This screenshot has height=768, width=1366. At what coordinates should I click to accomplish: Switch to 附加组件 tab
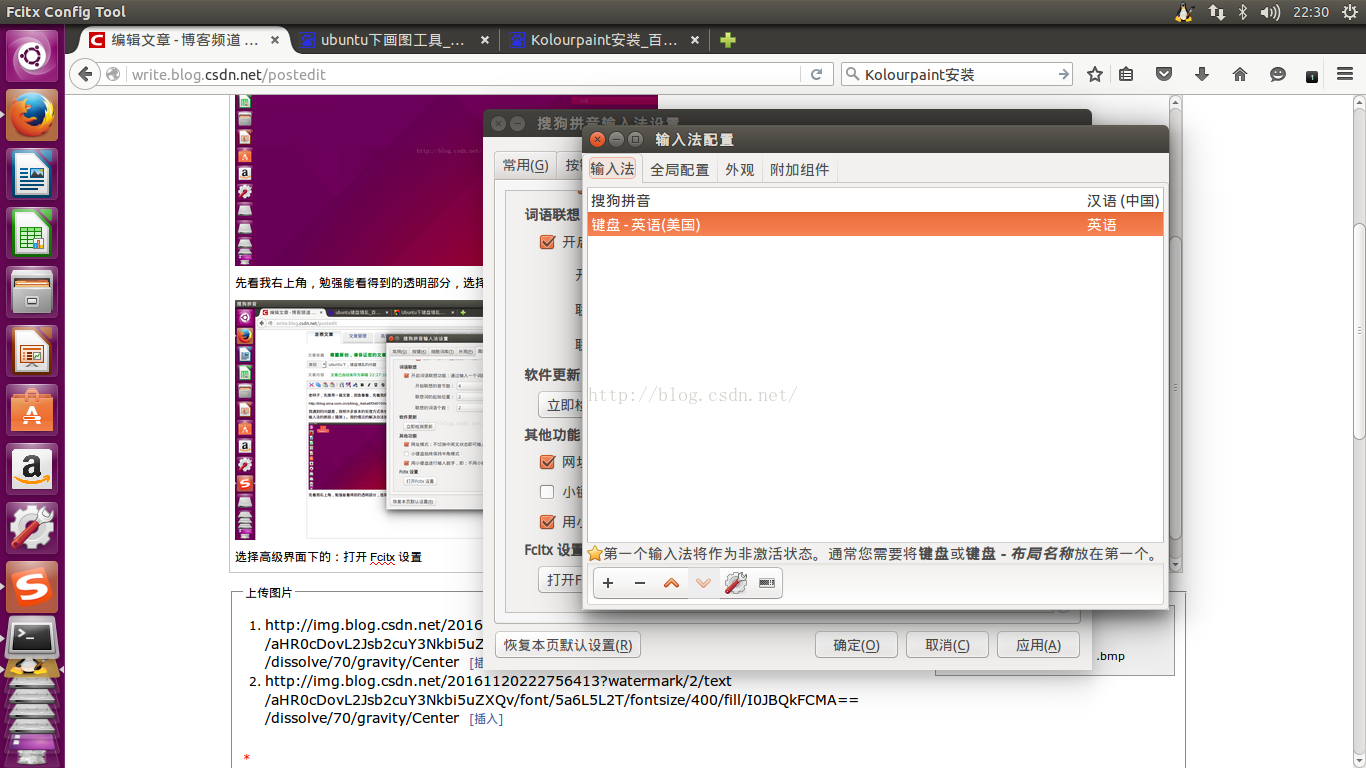799,169
